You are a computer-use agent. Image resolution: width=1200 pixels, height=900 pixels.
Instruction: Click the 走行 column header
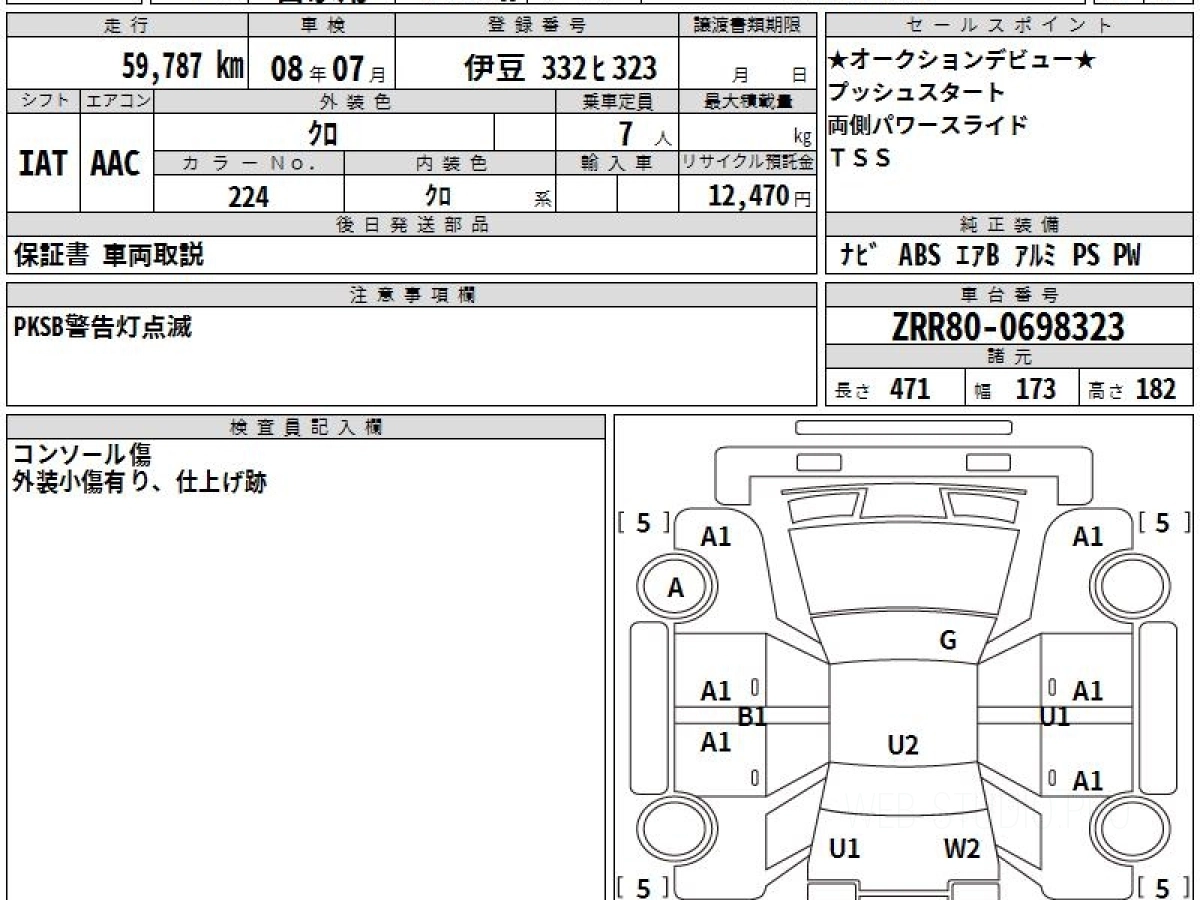(x=125, y=26)
